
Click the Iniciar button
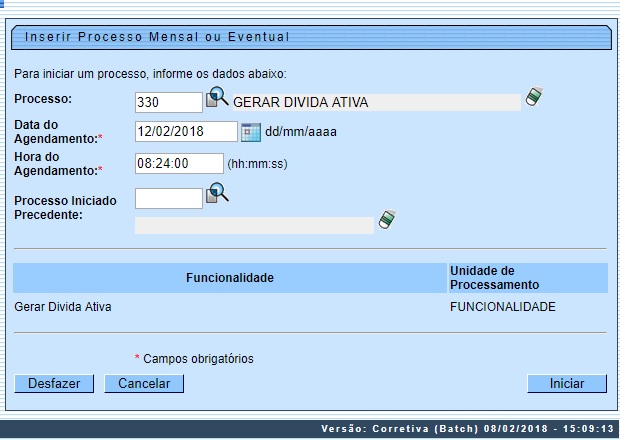[567, 383]
